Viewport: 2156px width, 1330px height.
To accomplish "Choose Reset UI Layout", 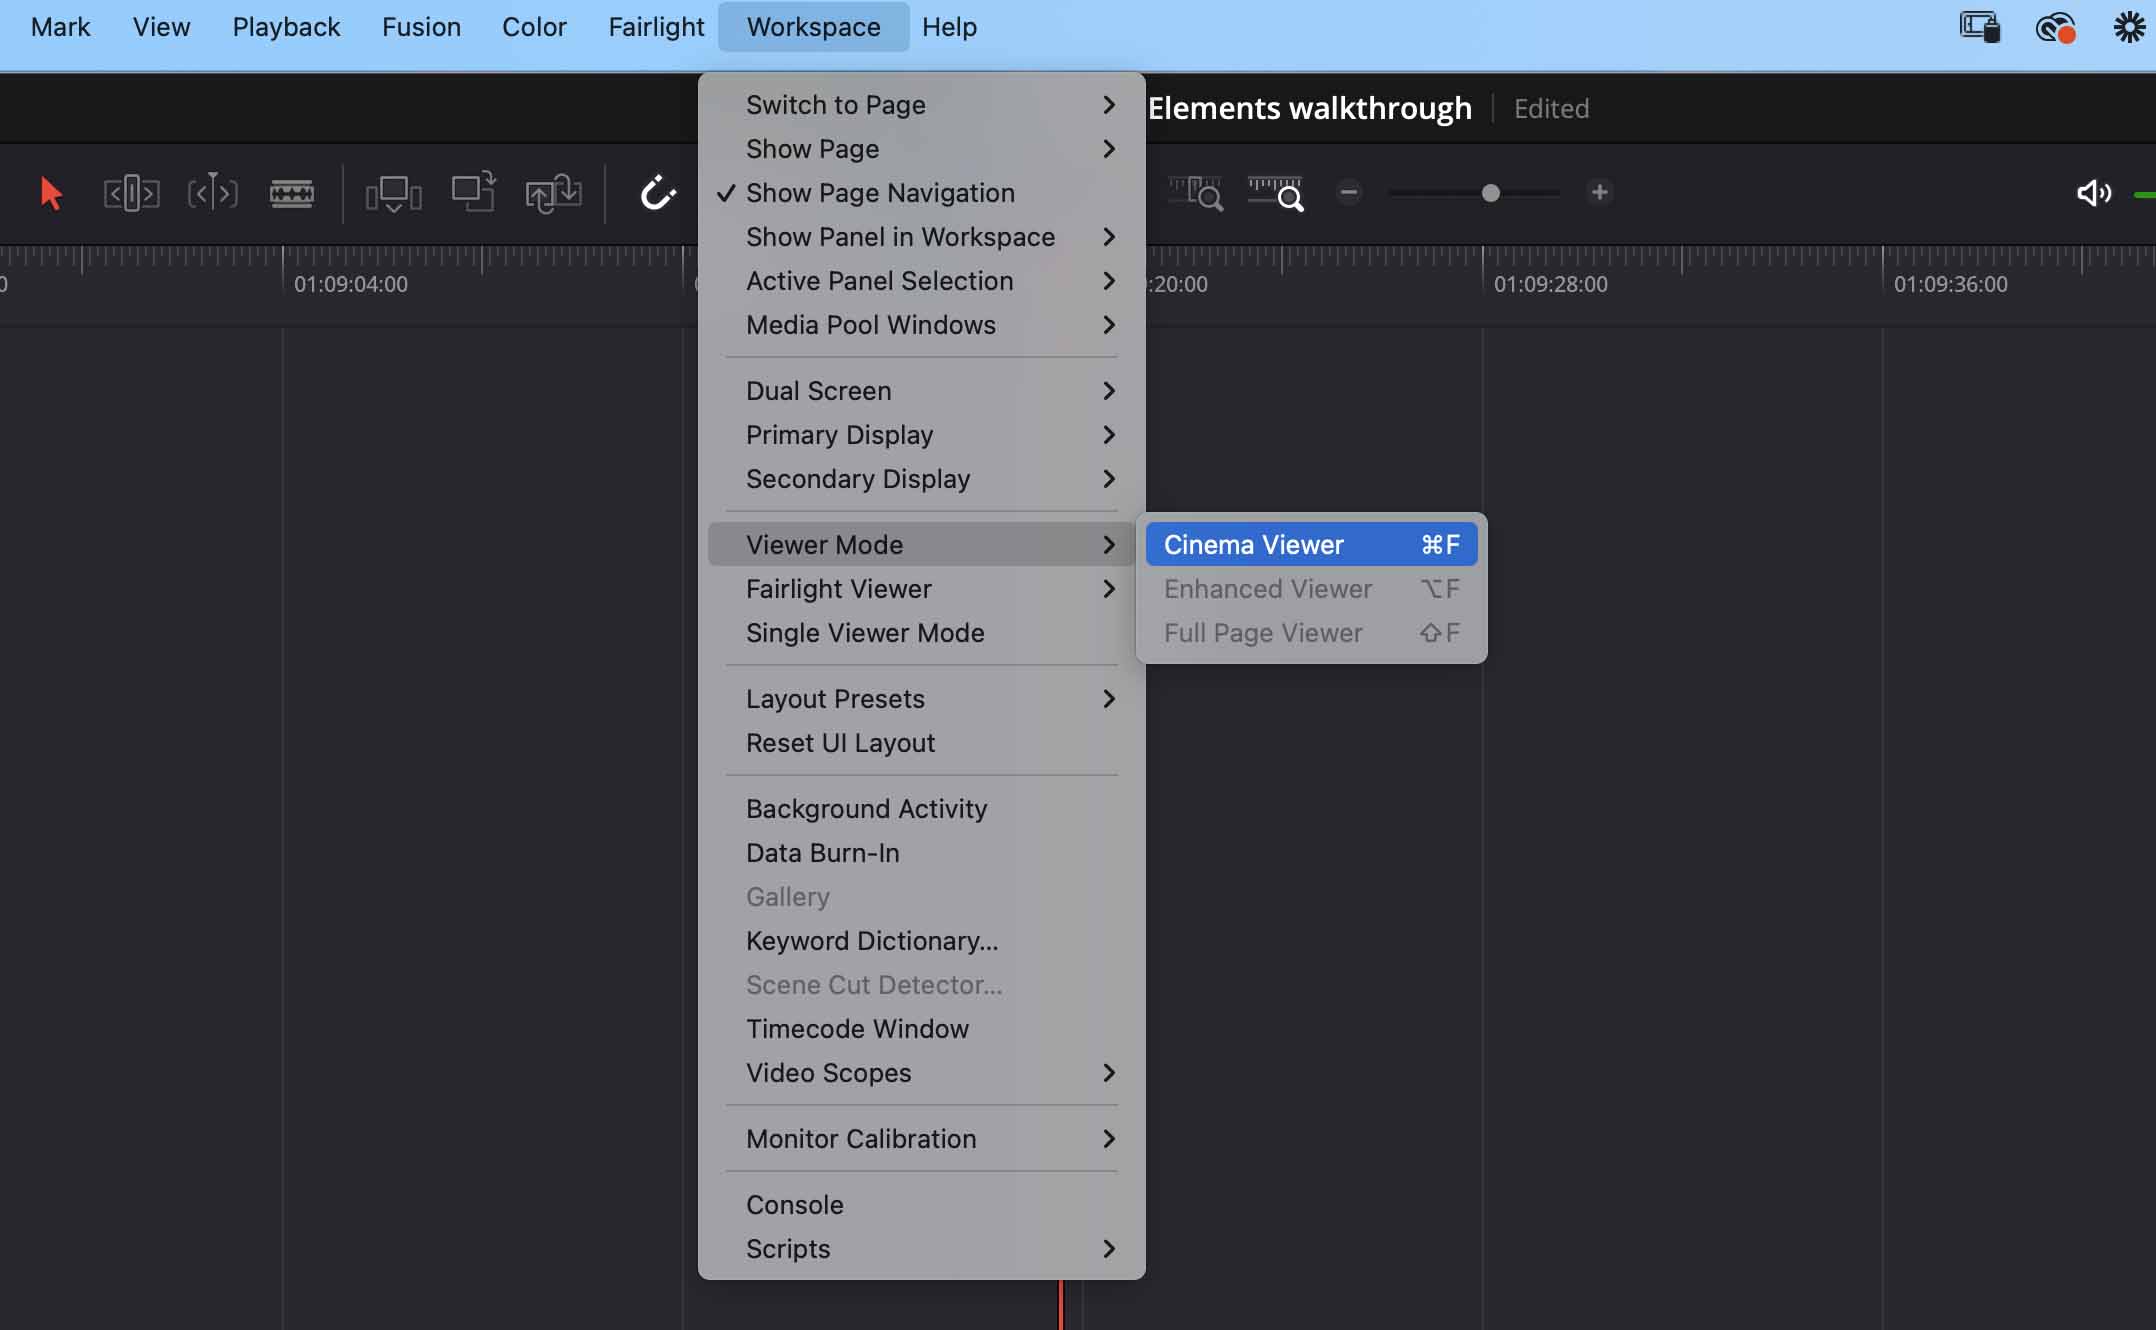I will (x=921, y=743).
